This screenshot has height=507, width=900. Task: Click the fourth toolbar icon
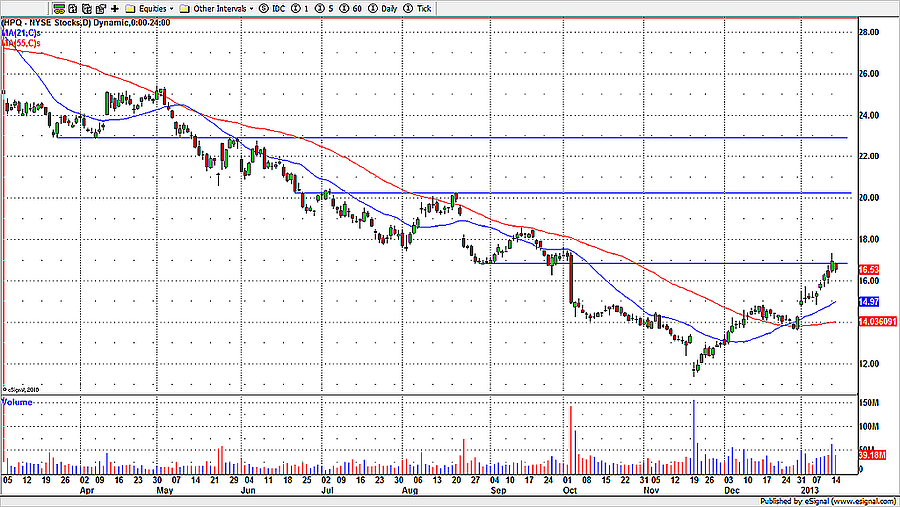[x=101, y=7]
